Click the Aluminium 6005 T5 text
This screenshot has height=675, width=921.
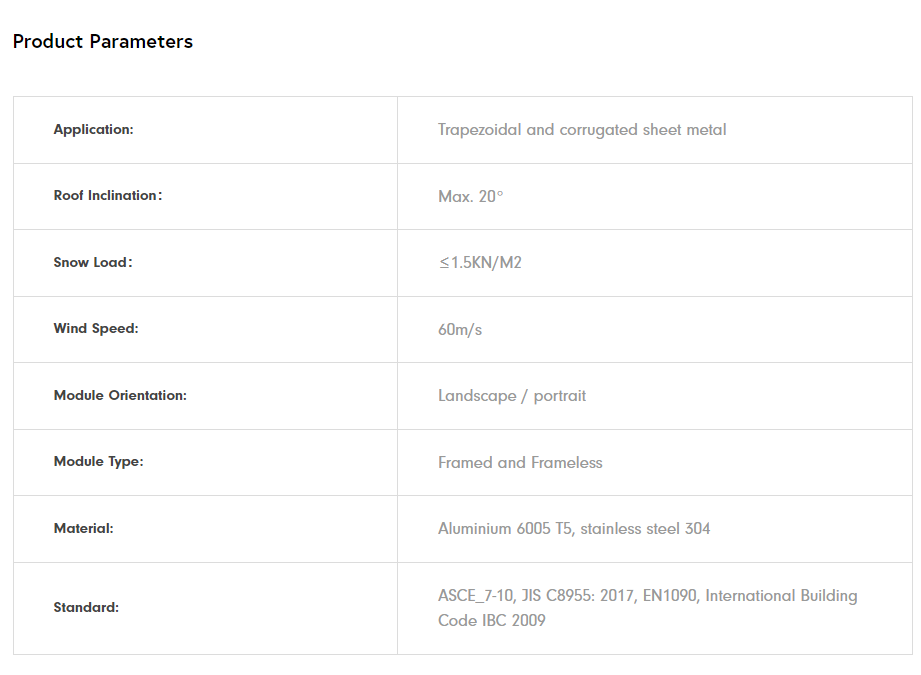coord(505,529)
